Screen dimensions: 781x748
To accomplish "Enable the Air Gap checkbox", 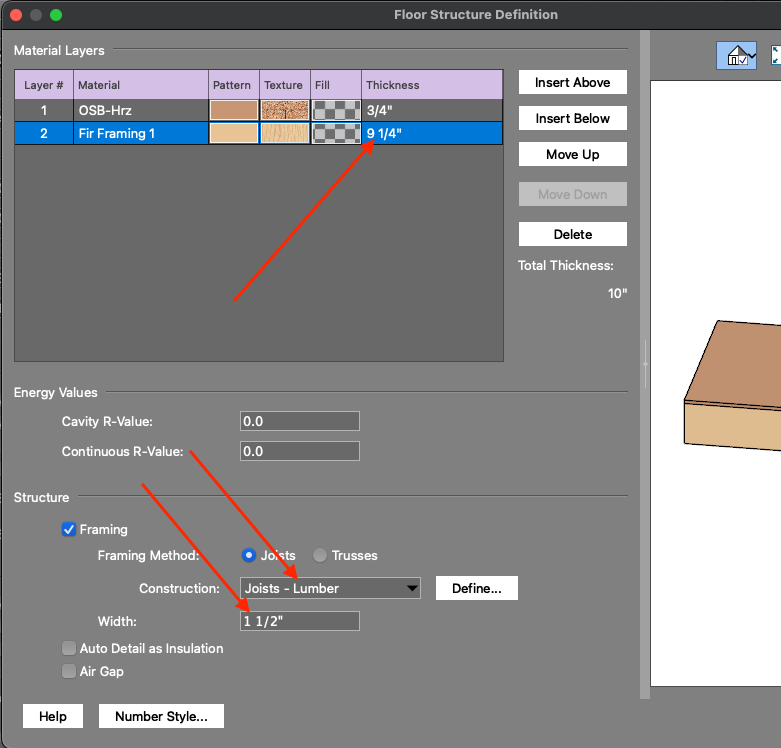I will (x=69, y=671).
